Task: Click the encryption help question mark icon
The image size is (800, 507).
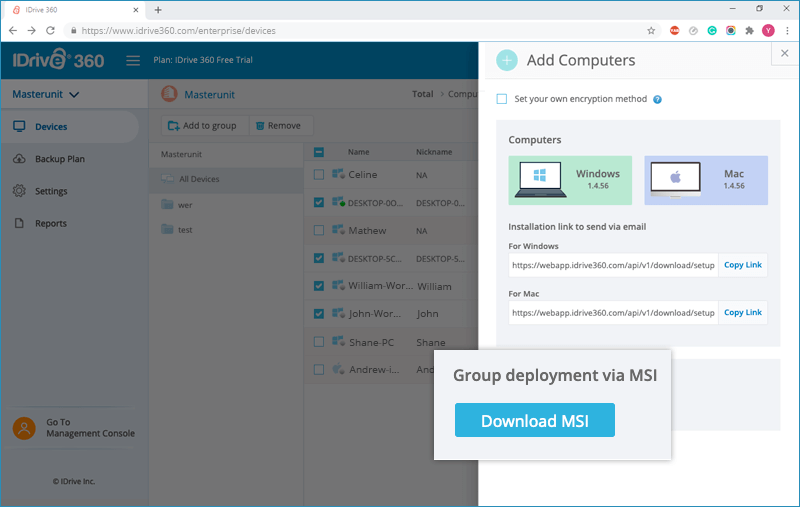Action: 658,99
